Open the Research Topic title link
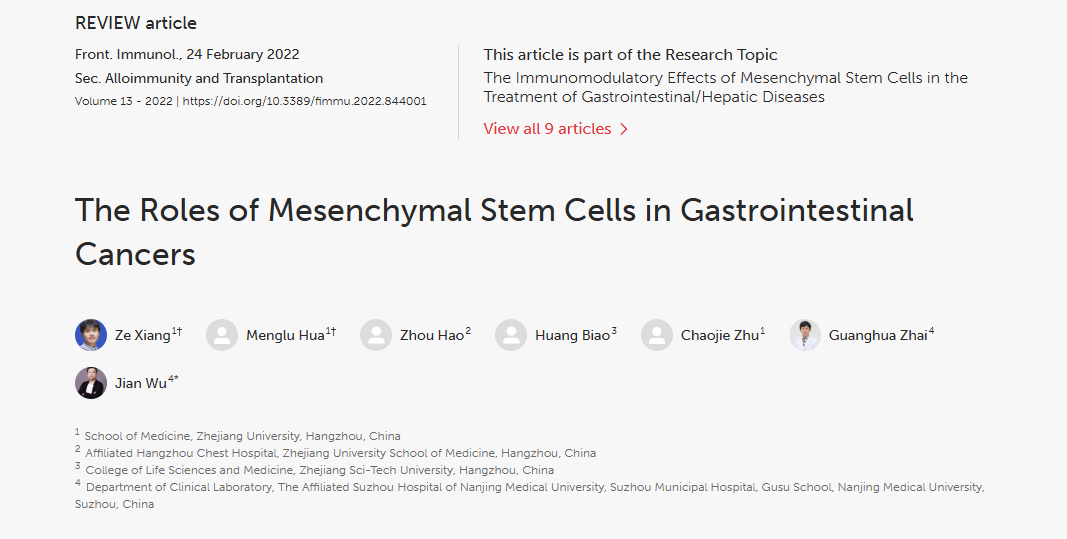This screenshot has height=539, width=1067. 725,87
